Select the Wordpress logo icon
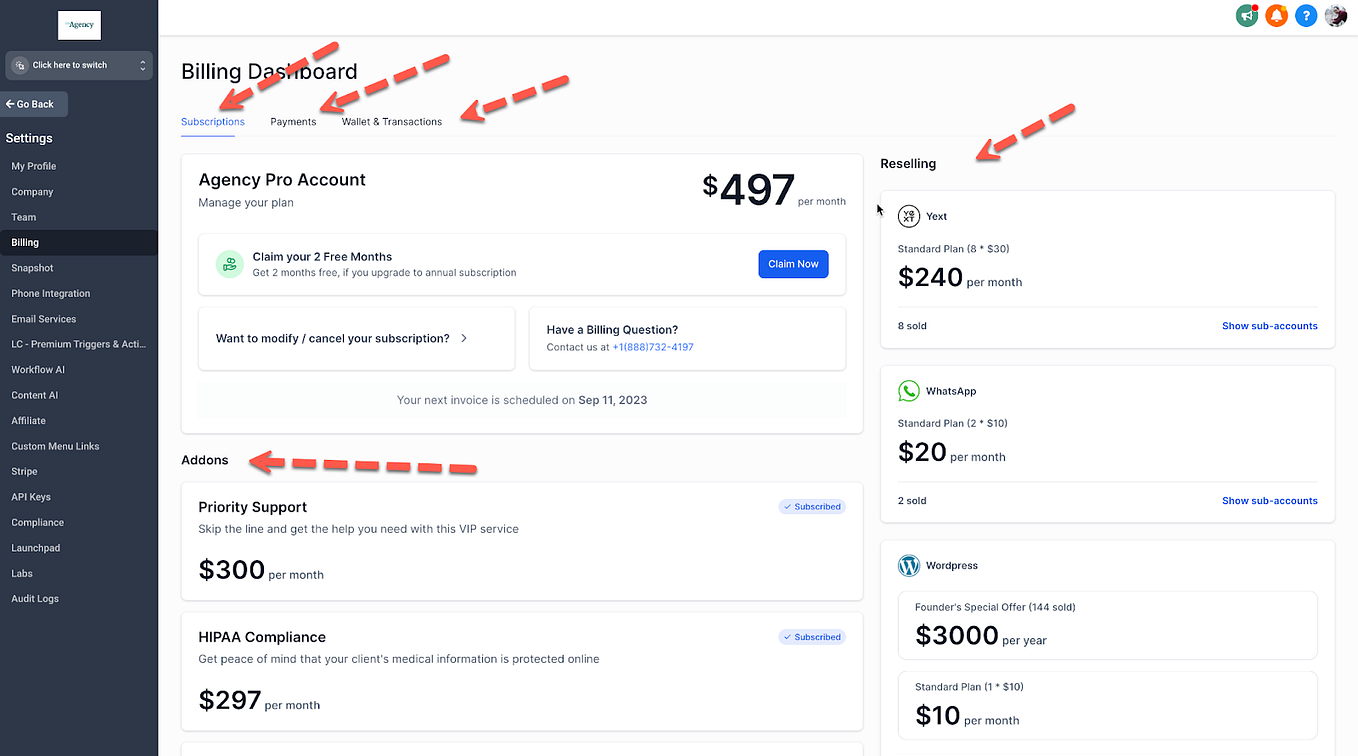This screenshot has height=756, width=1358. pos(908,565)
